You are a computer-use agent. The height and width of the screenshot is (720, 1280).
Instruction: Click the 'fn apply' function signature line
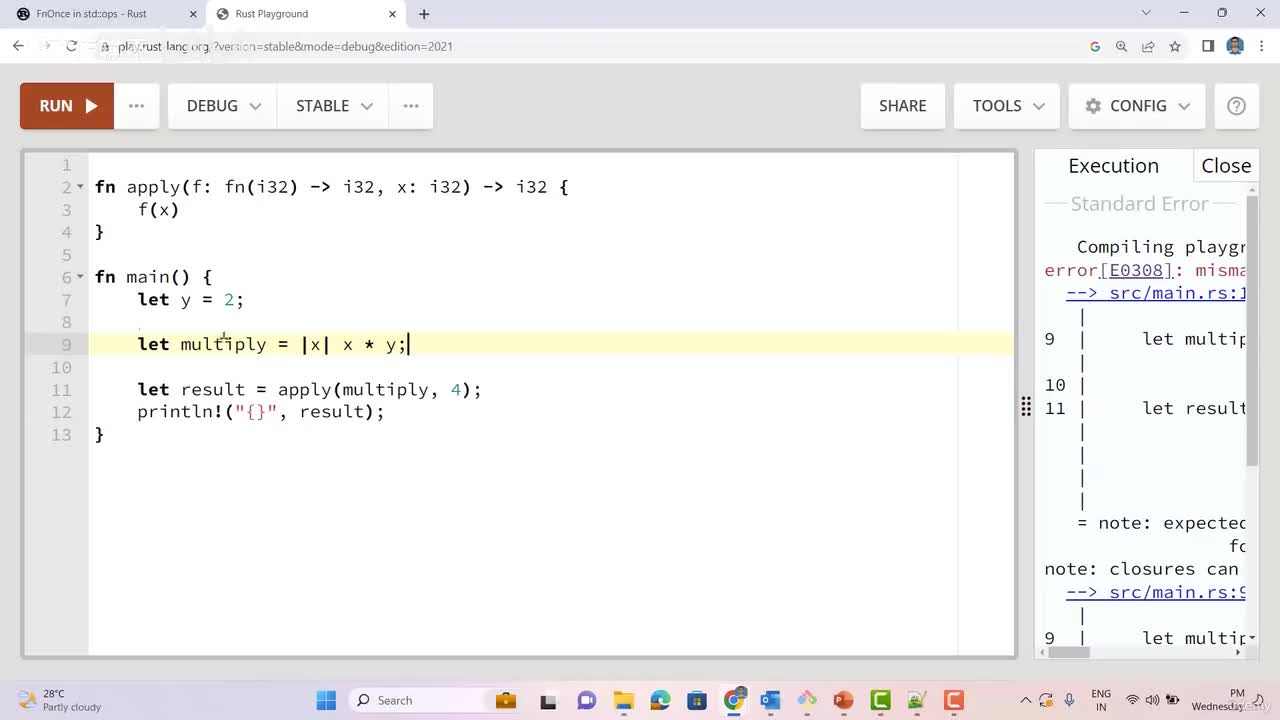click(x=331, y=187)
